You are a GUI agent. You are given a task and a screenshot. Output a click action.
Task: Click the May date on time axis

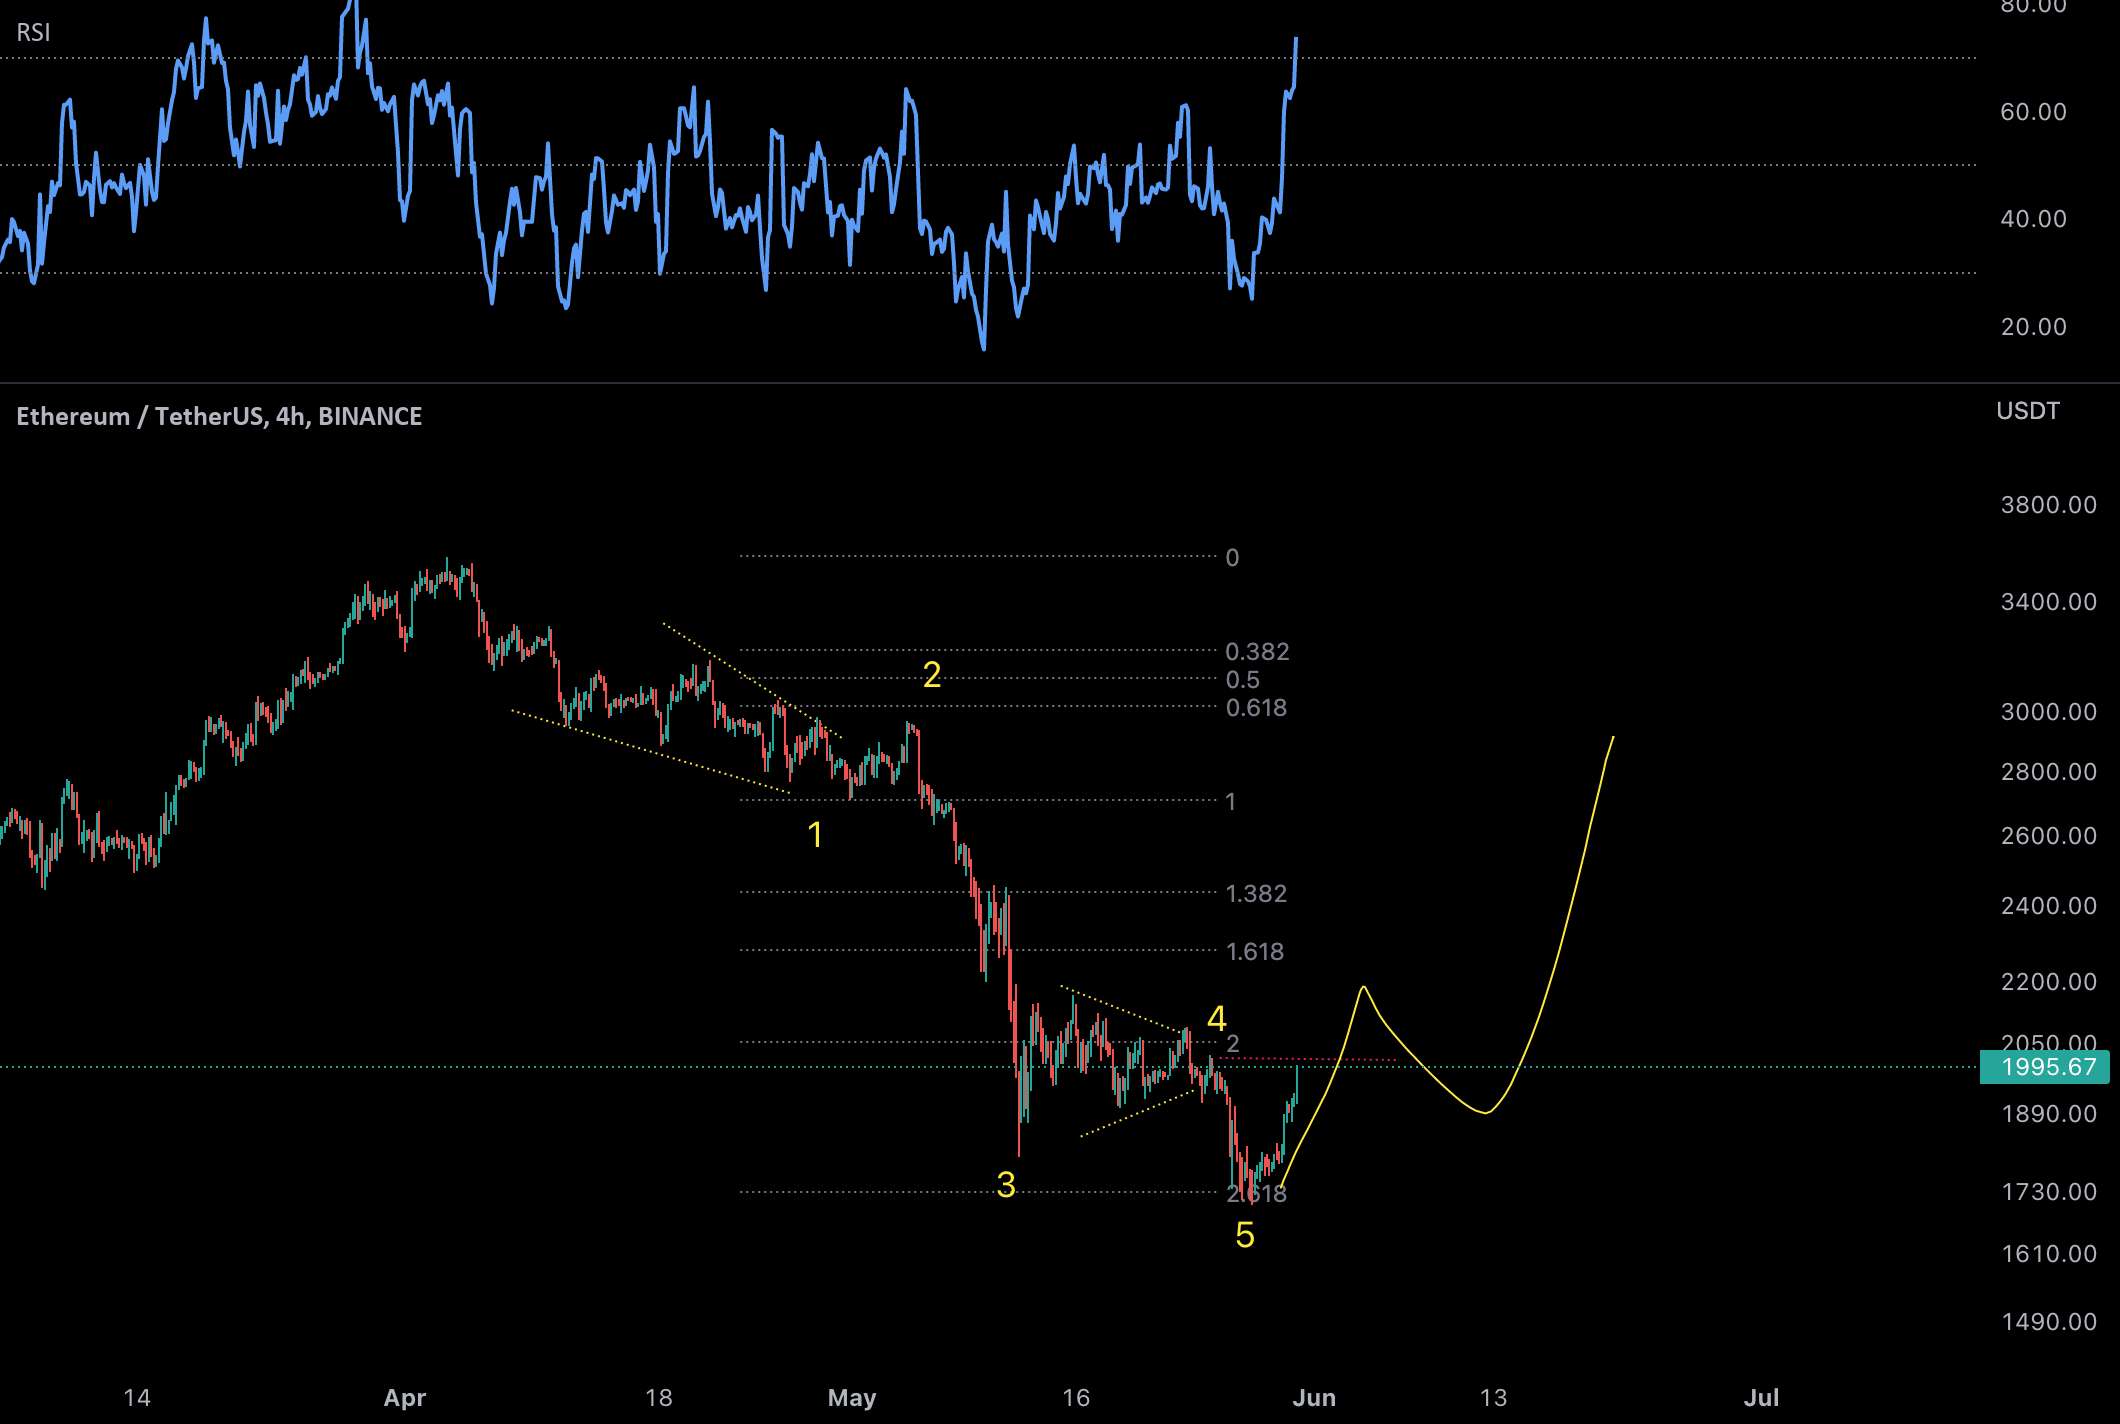pyautogui.click(x=852, y=1397)
